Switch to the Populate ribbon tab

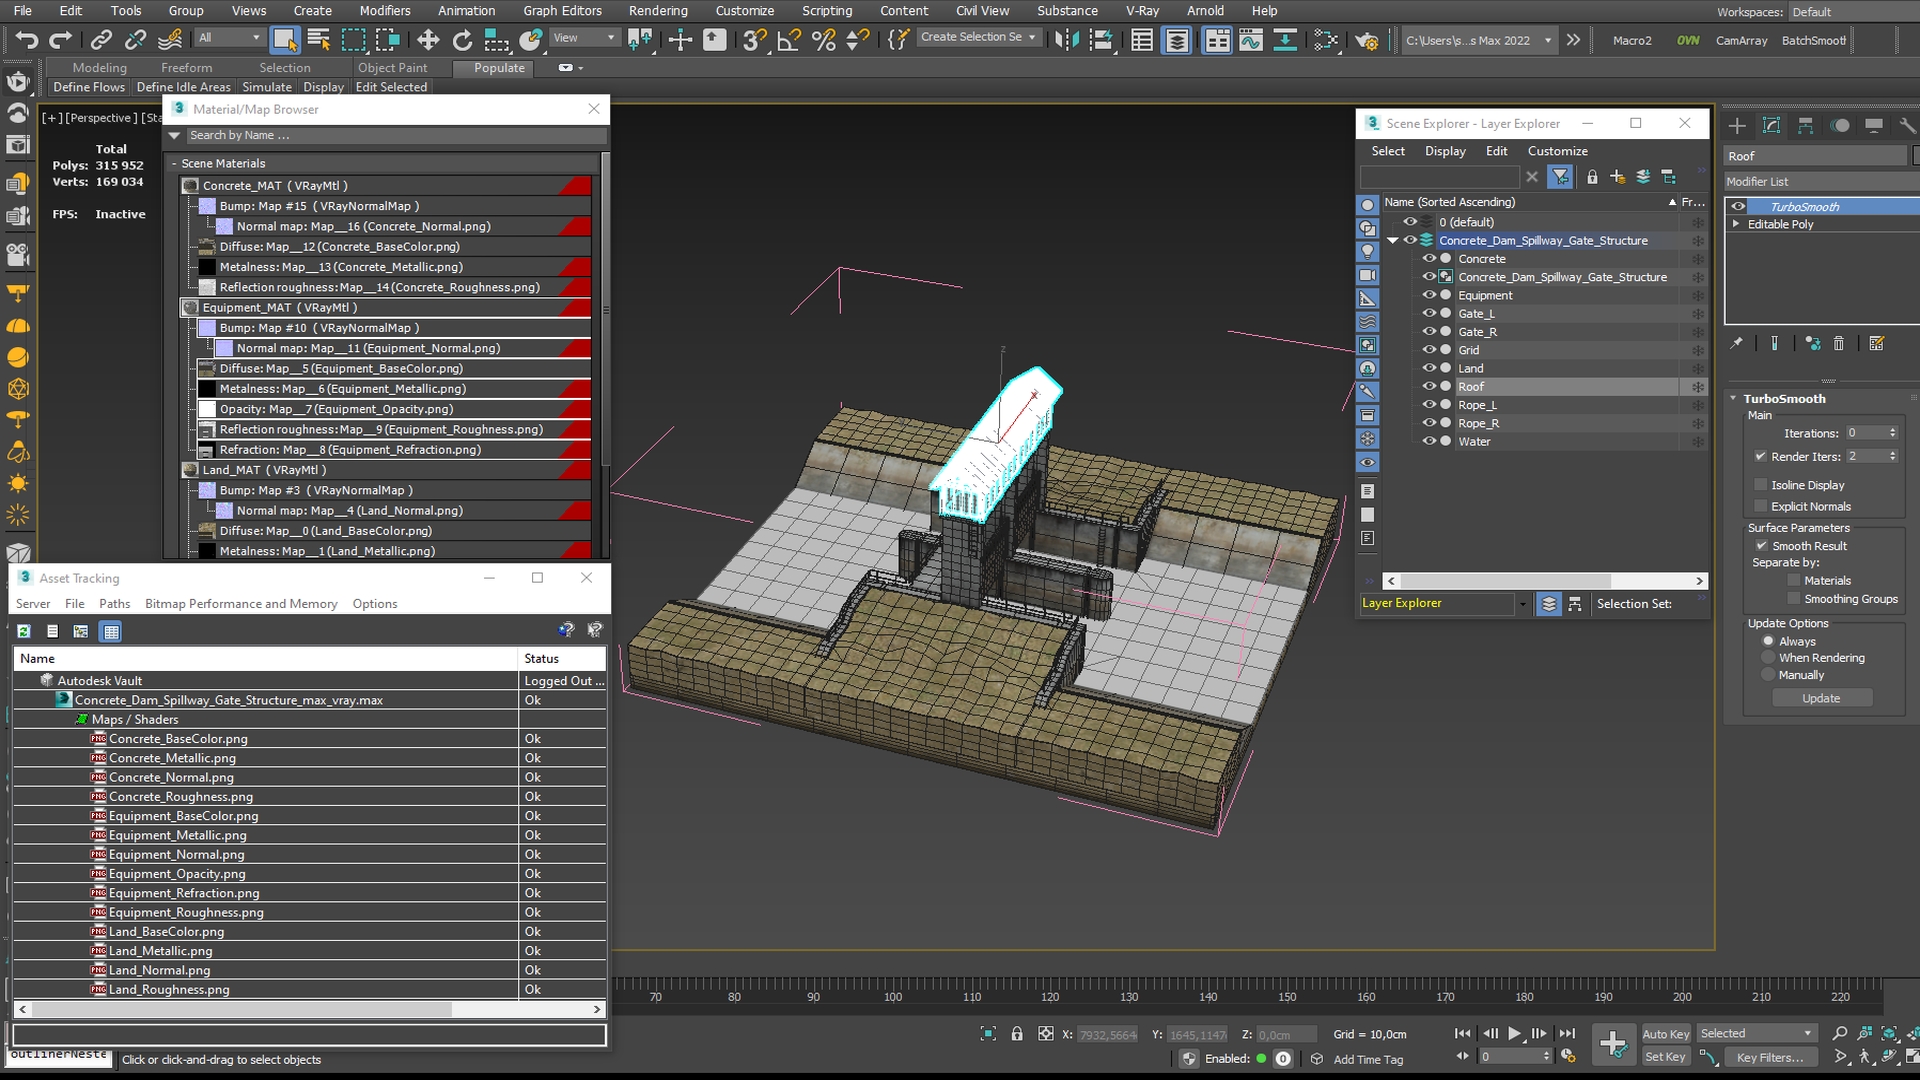click(x=499, y=68)
